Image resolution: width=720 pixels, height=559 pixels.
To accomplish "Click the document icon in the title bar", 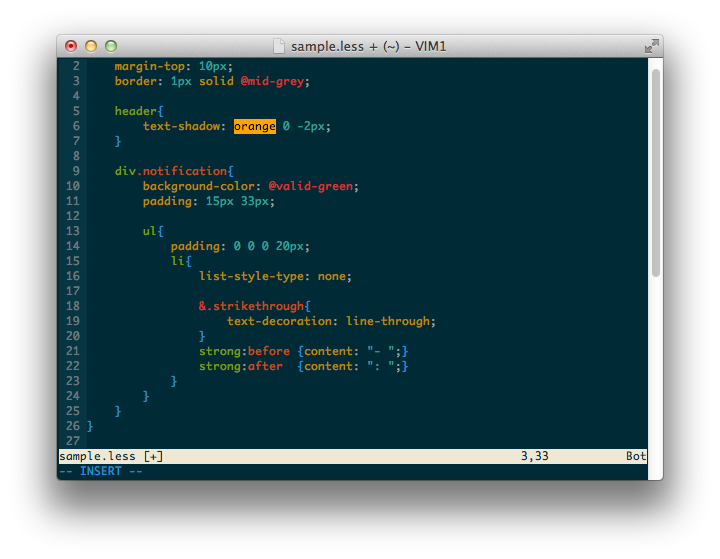I will point(280,46).
